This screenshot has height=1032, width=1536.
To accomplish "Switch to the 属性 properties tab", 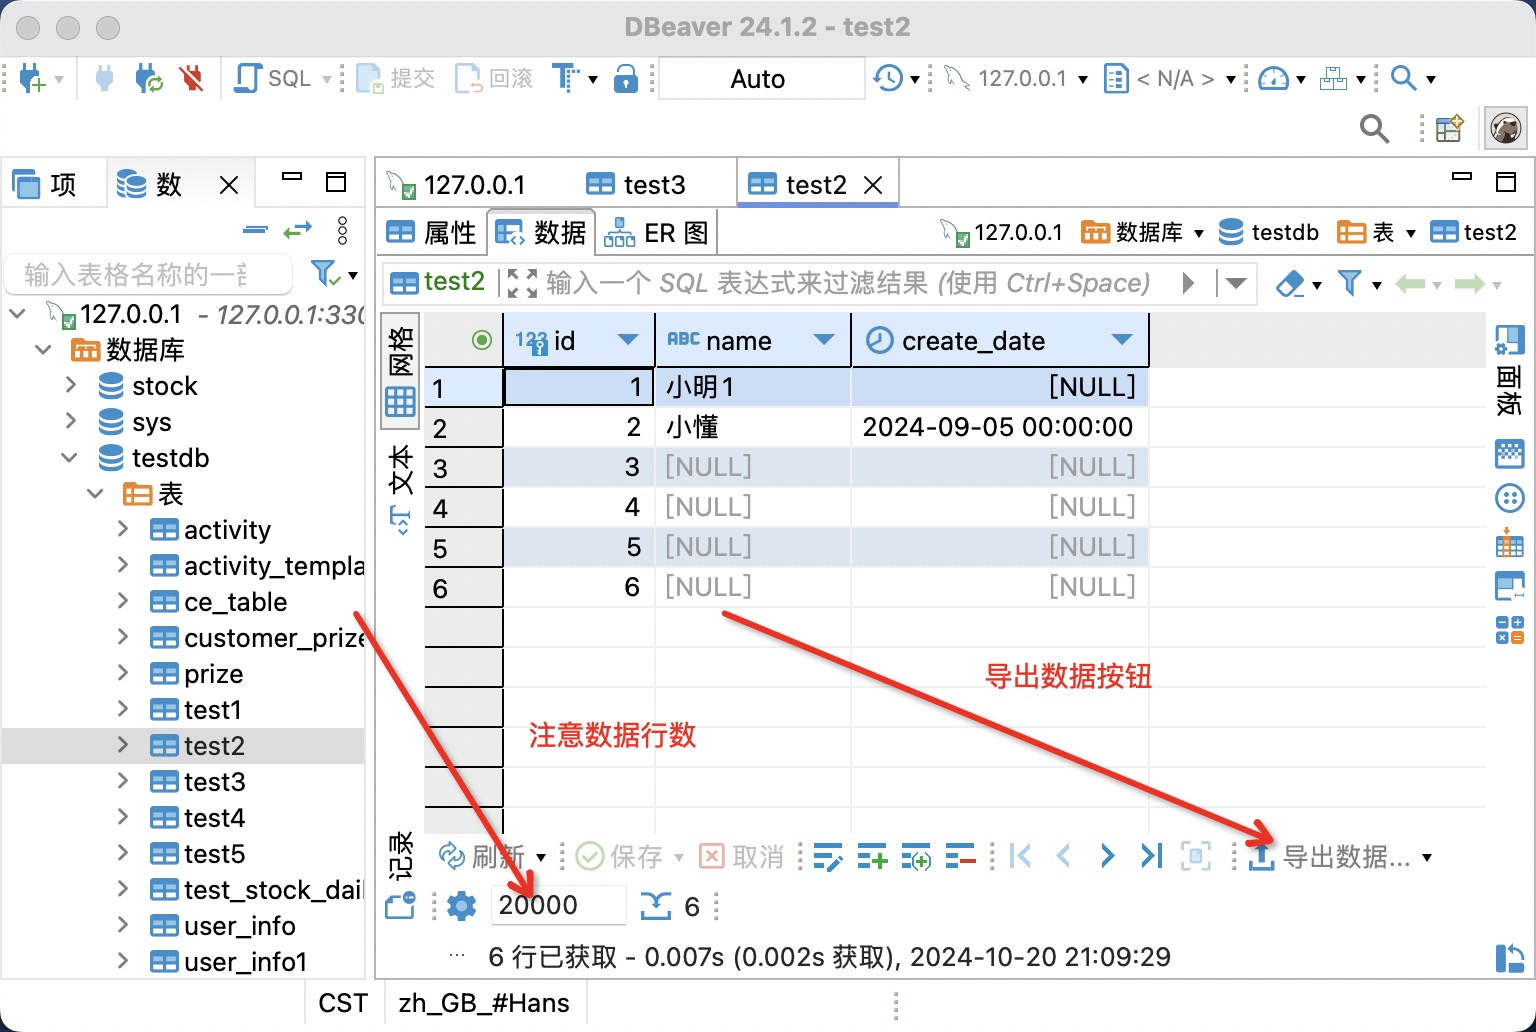I will (432, 231).
